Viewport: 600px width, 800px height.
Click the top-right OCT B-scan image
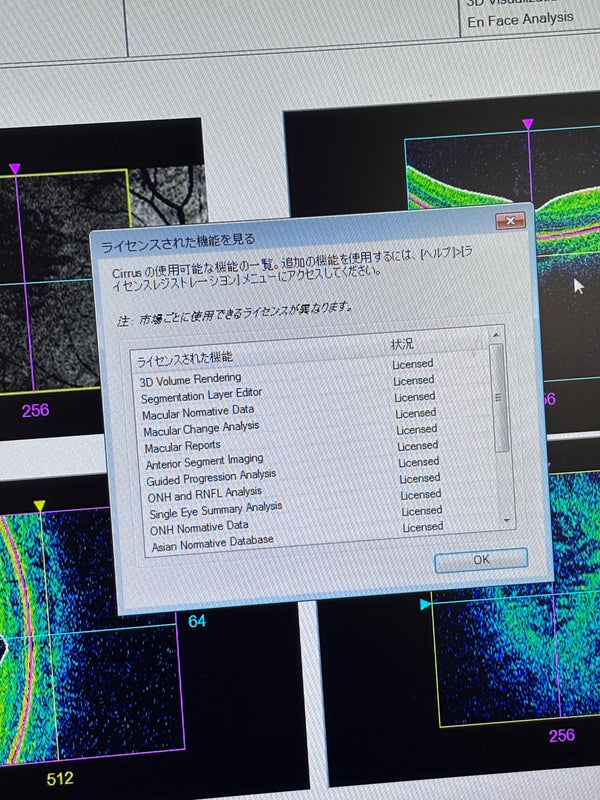point(503,168)
